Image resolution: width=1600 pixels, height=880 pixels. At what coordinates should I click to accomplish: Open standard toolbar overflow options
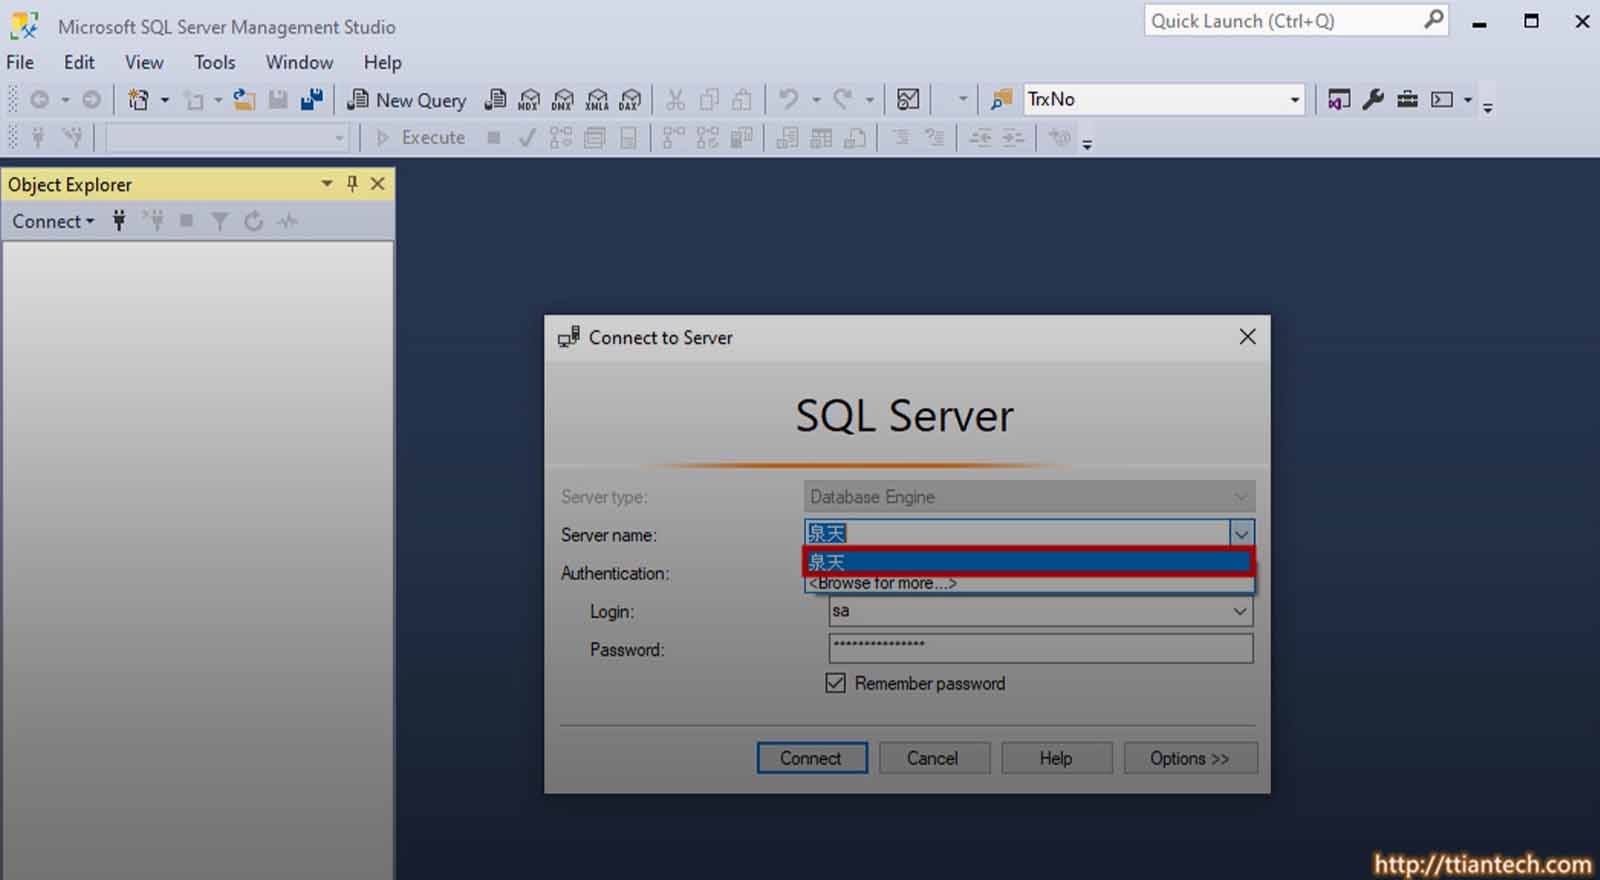(x=1488, y=106)
